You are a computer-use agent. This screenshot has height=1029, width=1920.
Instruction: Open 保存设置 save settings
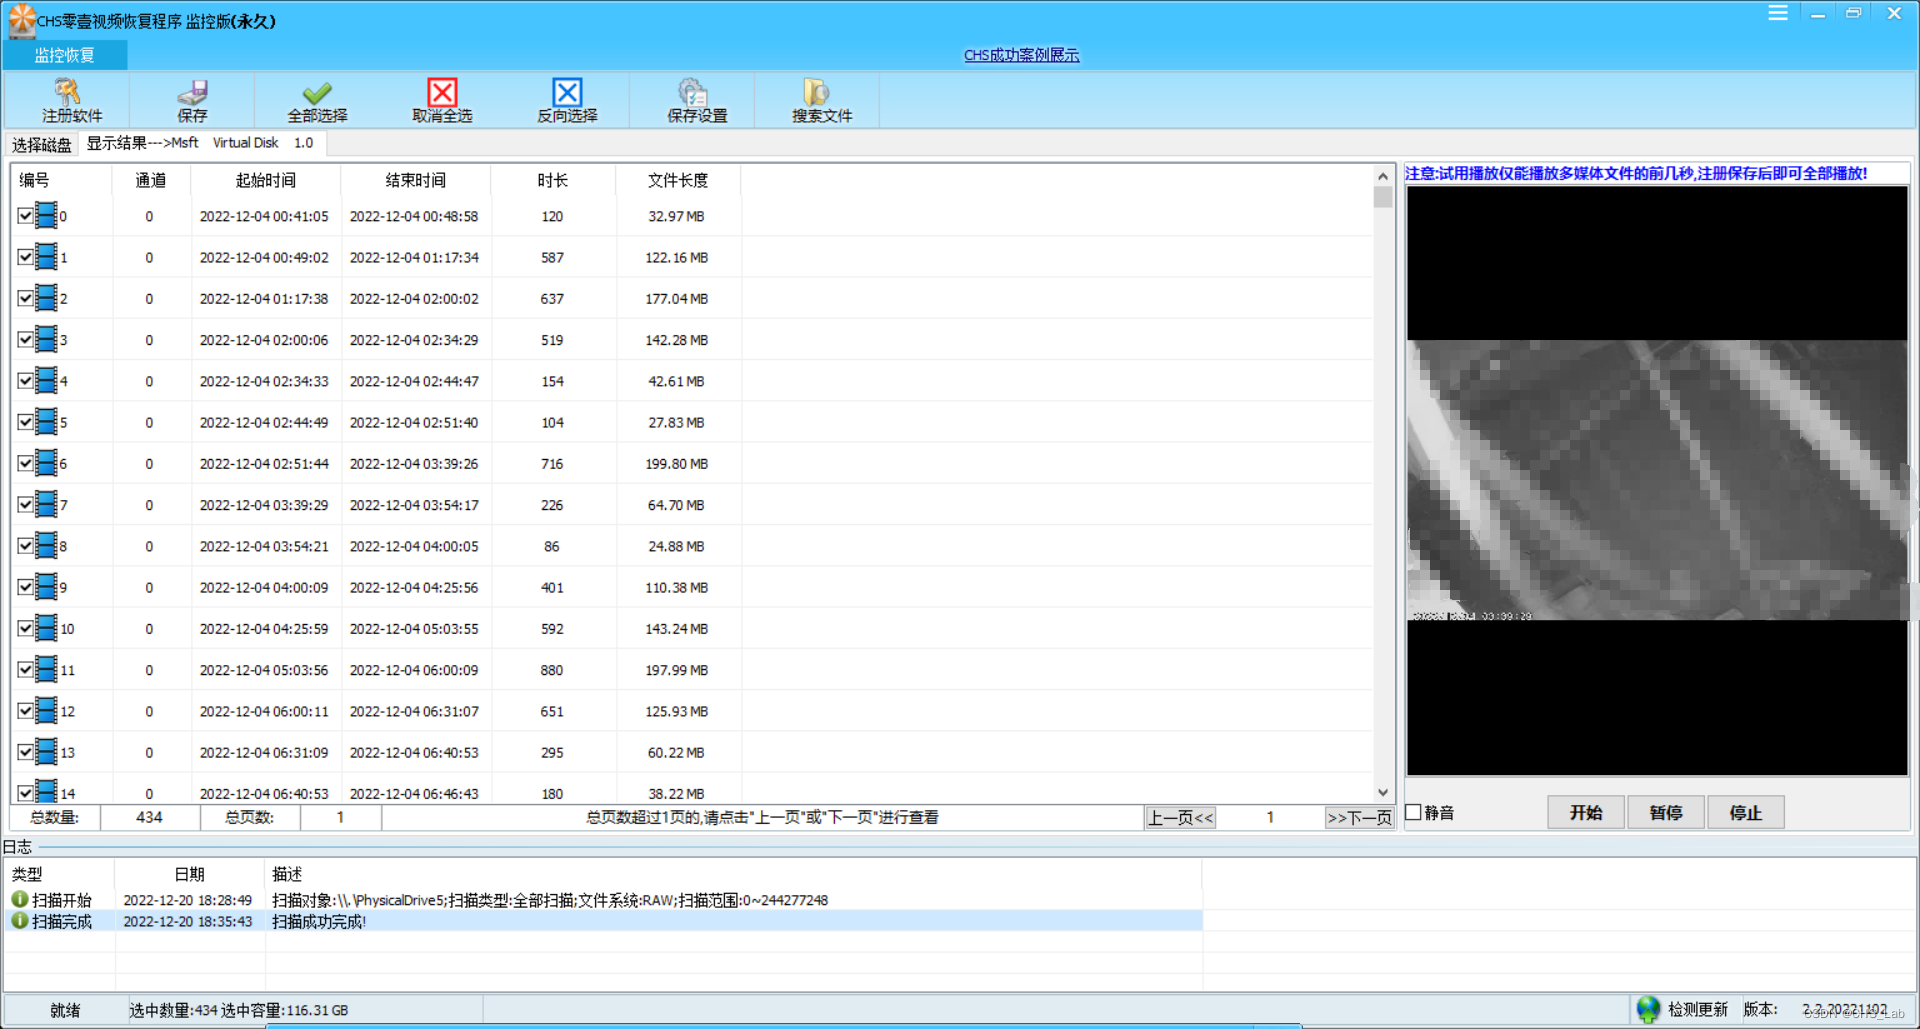tap(697, 101)
